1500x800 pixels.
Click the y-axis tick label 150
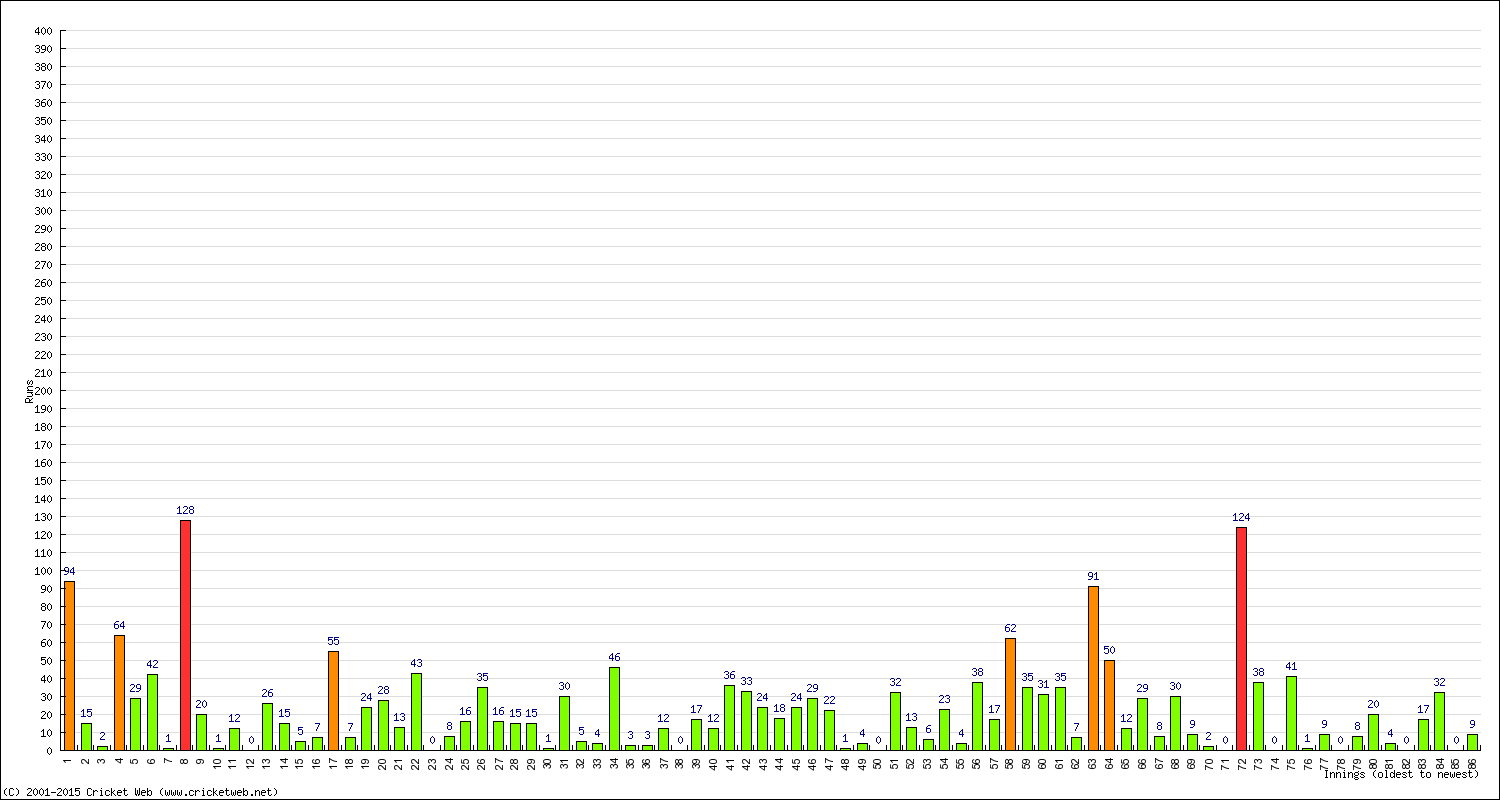tap(42, 481)
